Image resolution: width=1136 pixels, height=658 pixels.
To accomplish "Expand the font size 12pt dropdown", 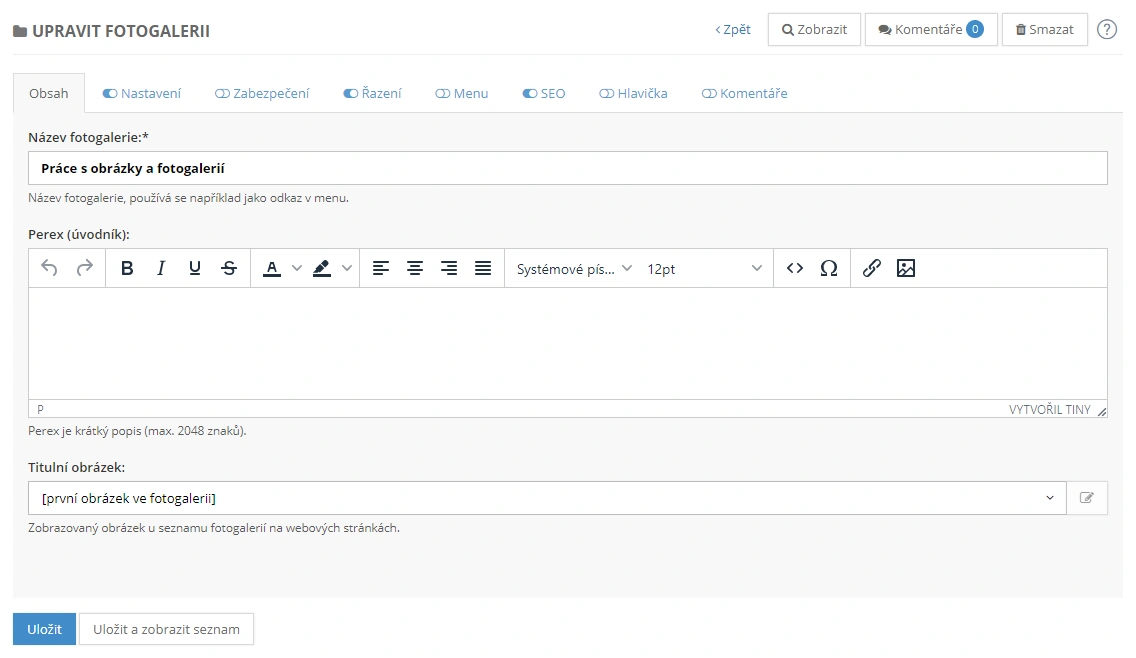I will tap(704, 268).
